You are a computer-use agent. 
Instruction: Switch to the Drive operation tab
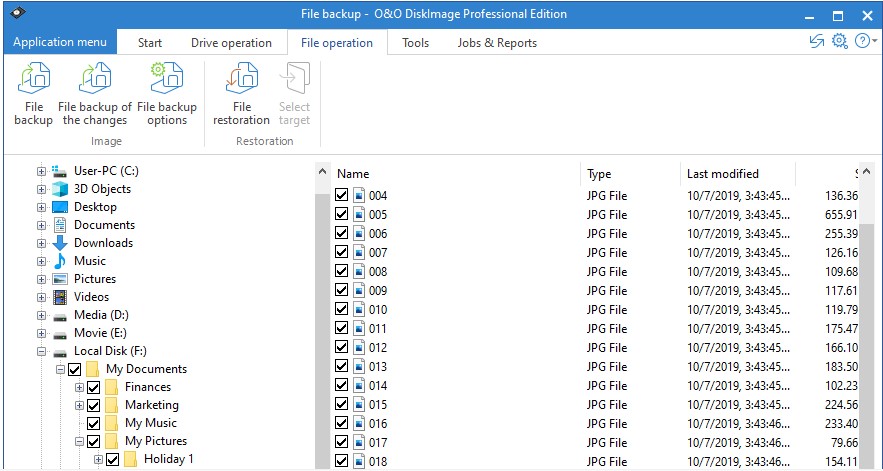(231, 43)
